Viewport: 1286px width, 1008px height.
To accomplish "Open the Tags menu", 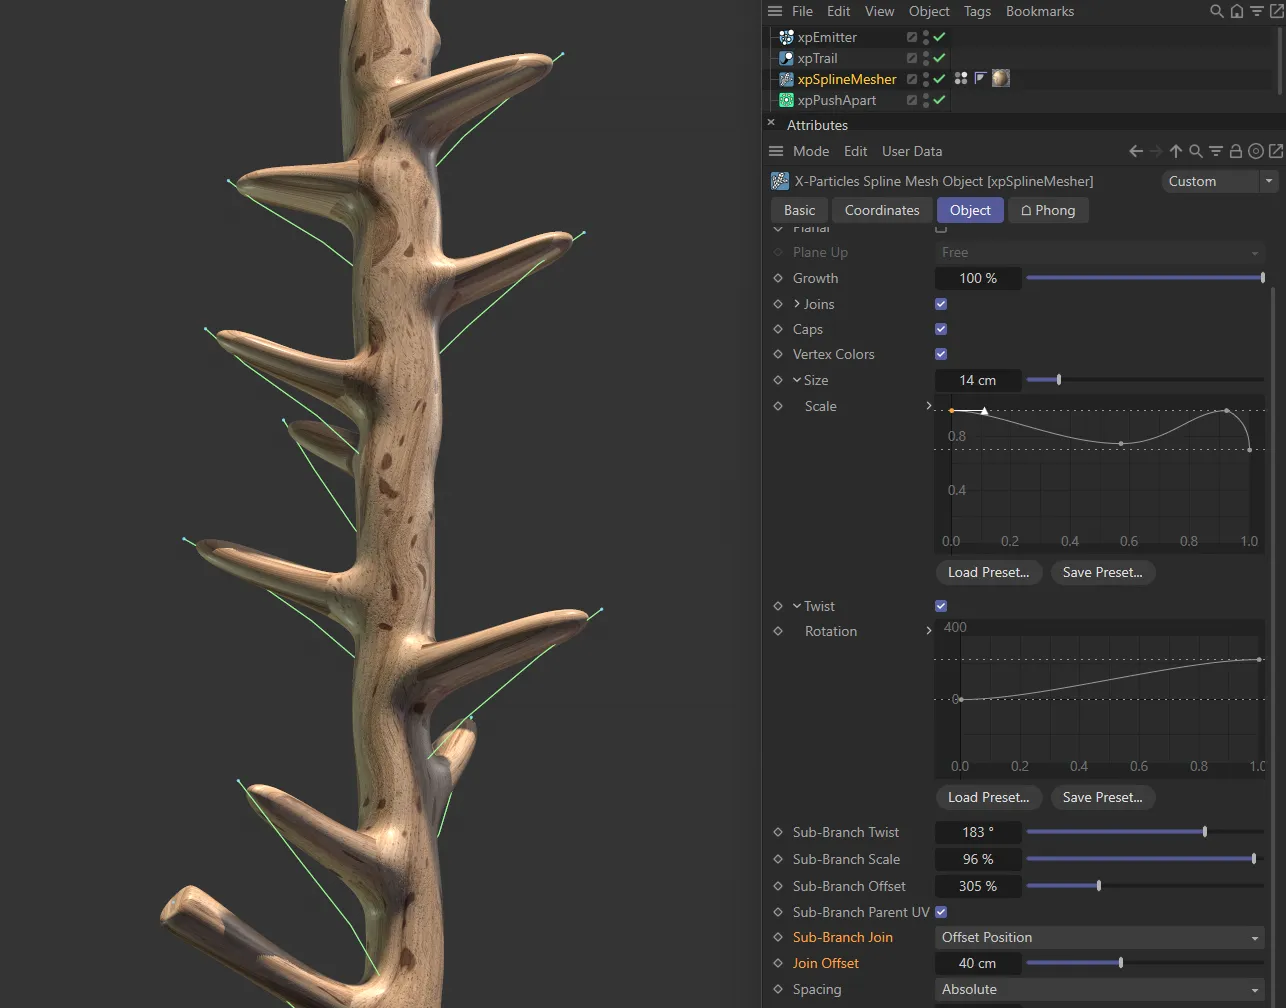I will tap(977, 11).
